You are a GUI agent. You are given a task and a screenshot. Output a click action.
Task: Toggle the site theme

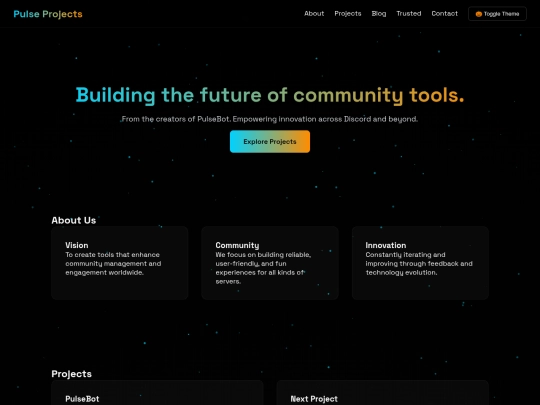pyautogui.click(x=497, y=14)
